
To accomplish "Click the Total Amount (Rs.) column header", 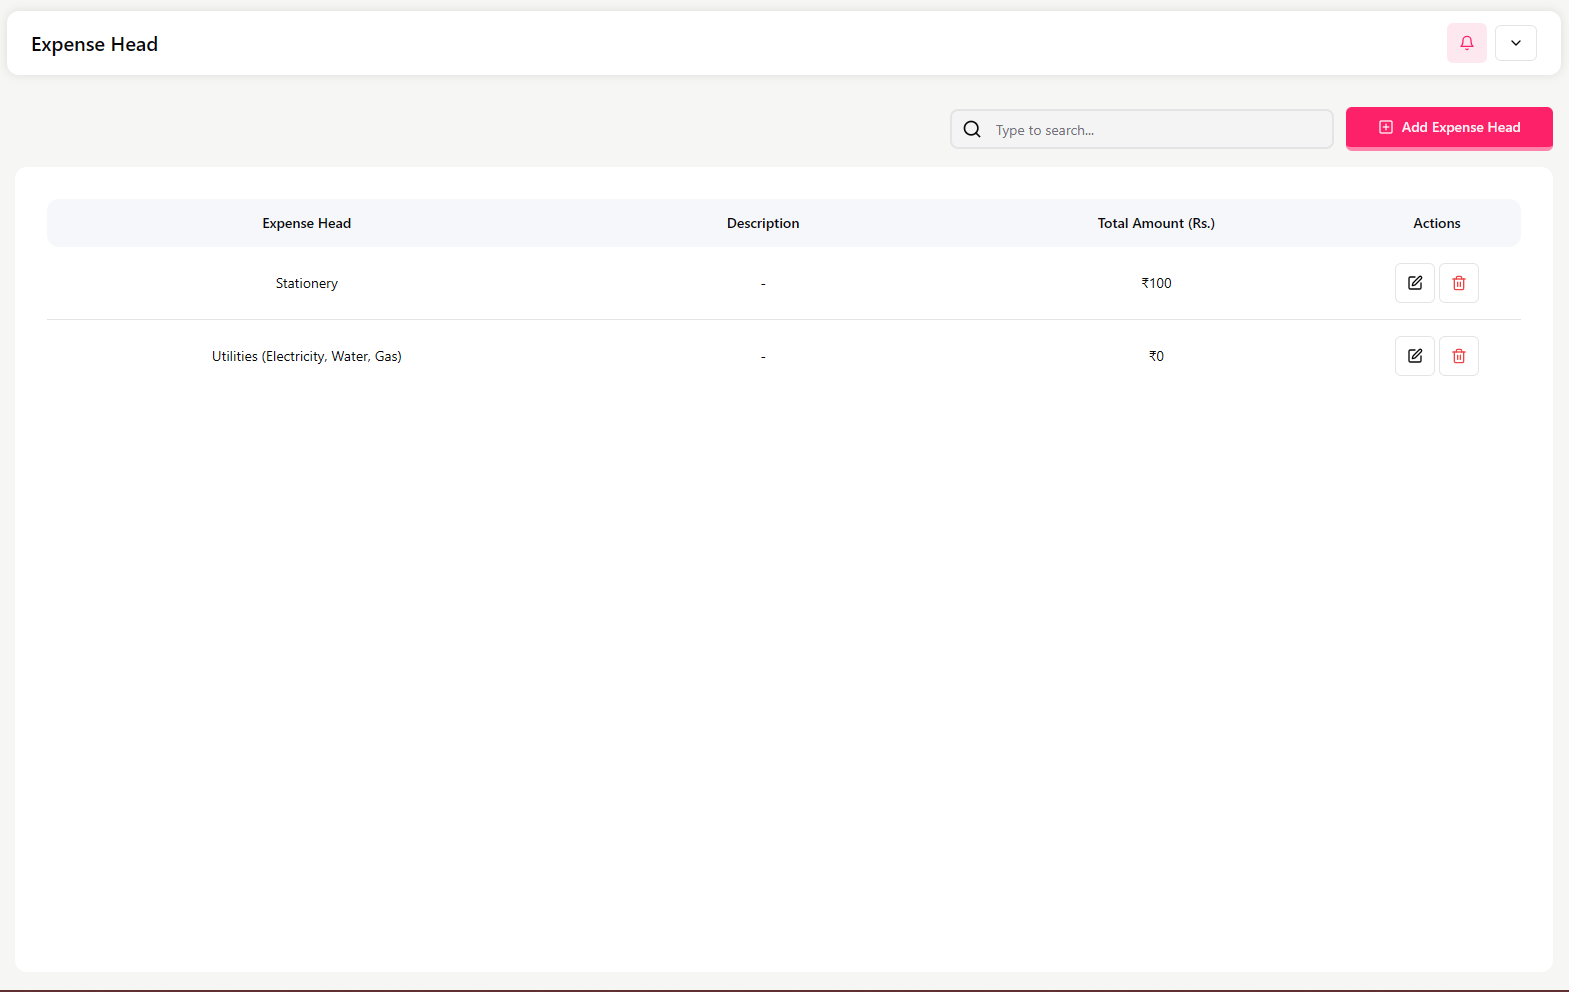I will (x=1155, y=223).
